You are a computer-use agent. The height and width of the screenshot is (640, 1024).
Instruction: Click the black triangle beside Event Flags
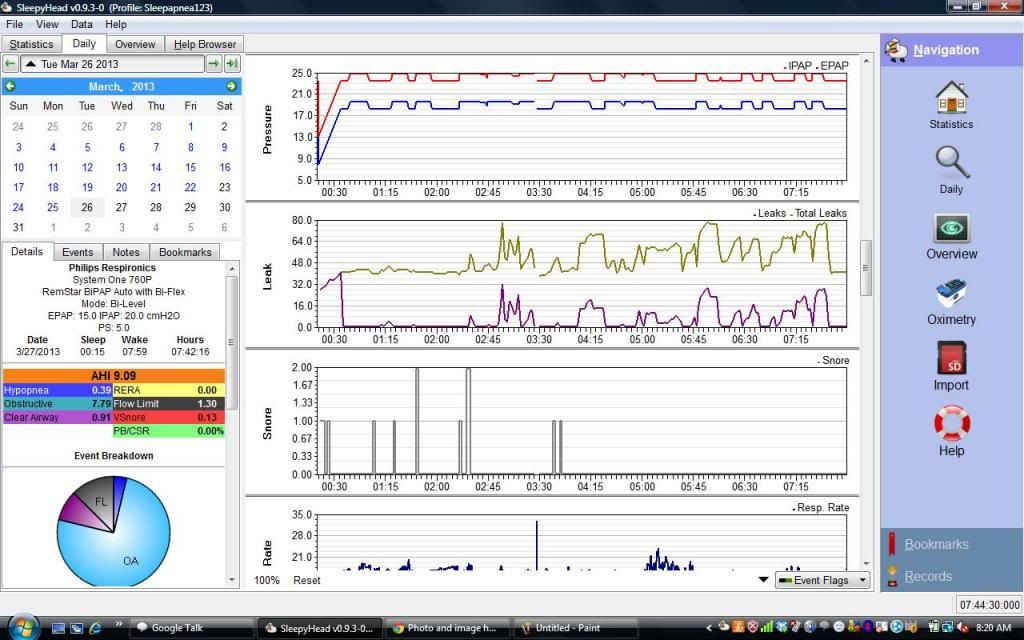tap(763, 580)
